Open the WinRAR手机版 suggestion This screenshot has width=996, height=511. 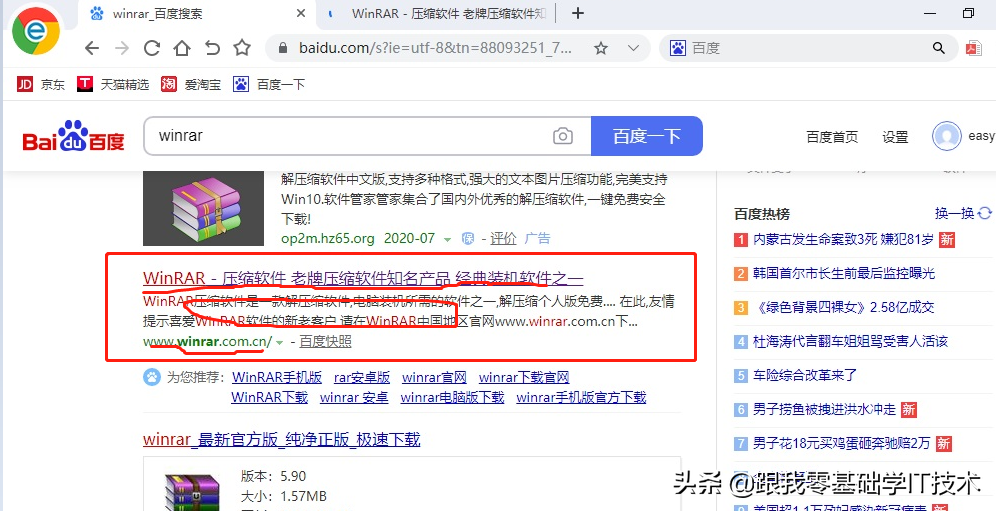click(x=277, y=378)
